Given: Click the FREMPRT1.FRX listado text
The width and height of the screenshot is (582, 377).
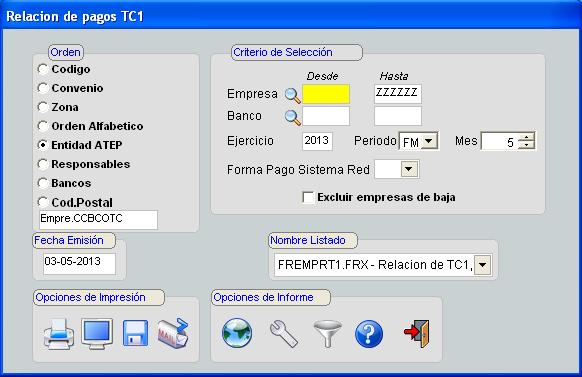Looking at the screenshot, I should pos(375,265).
